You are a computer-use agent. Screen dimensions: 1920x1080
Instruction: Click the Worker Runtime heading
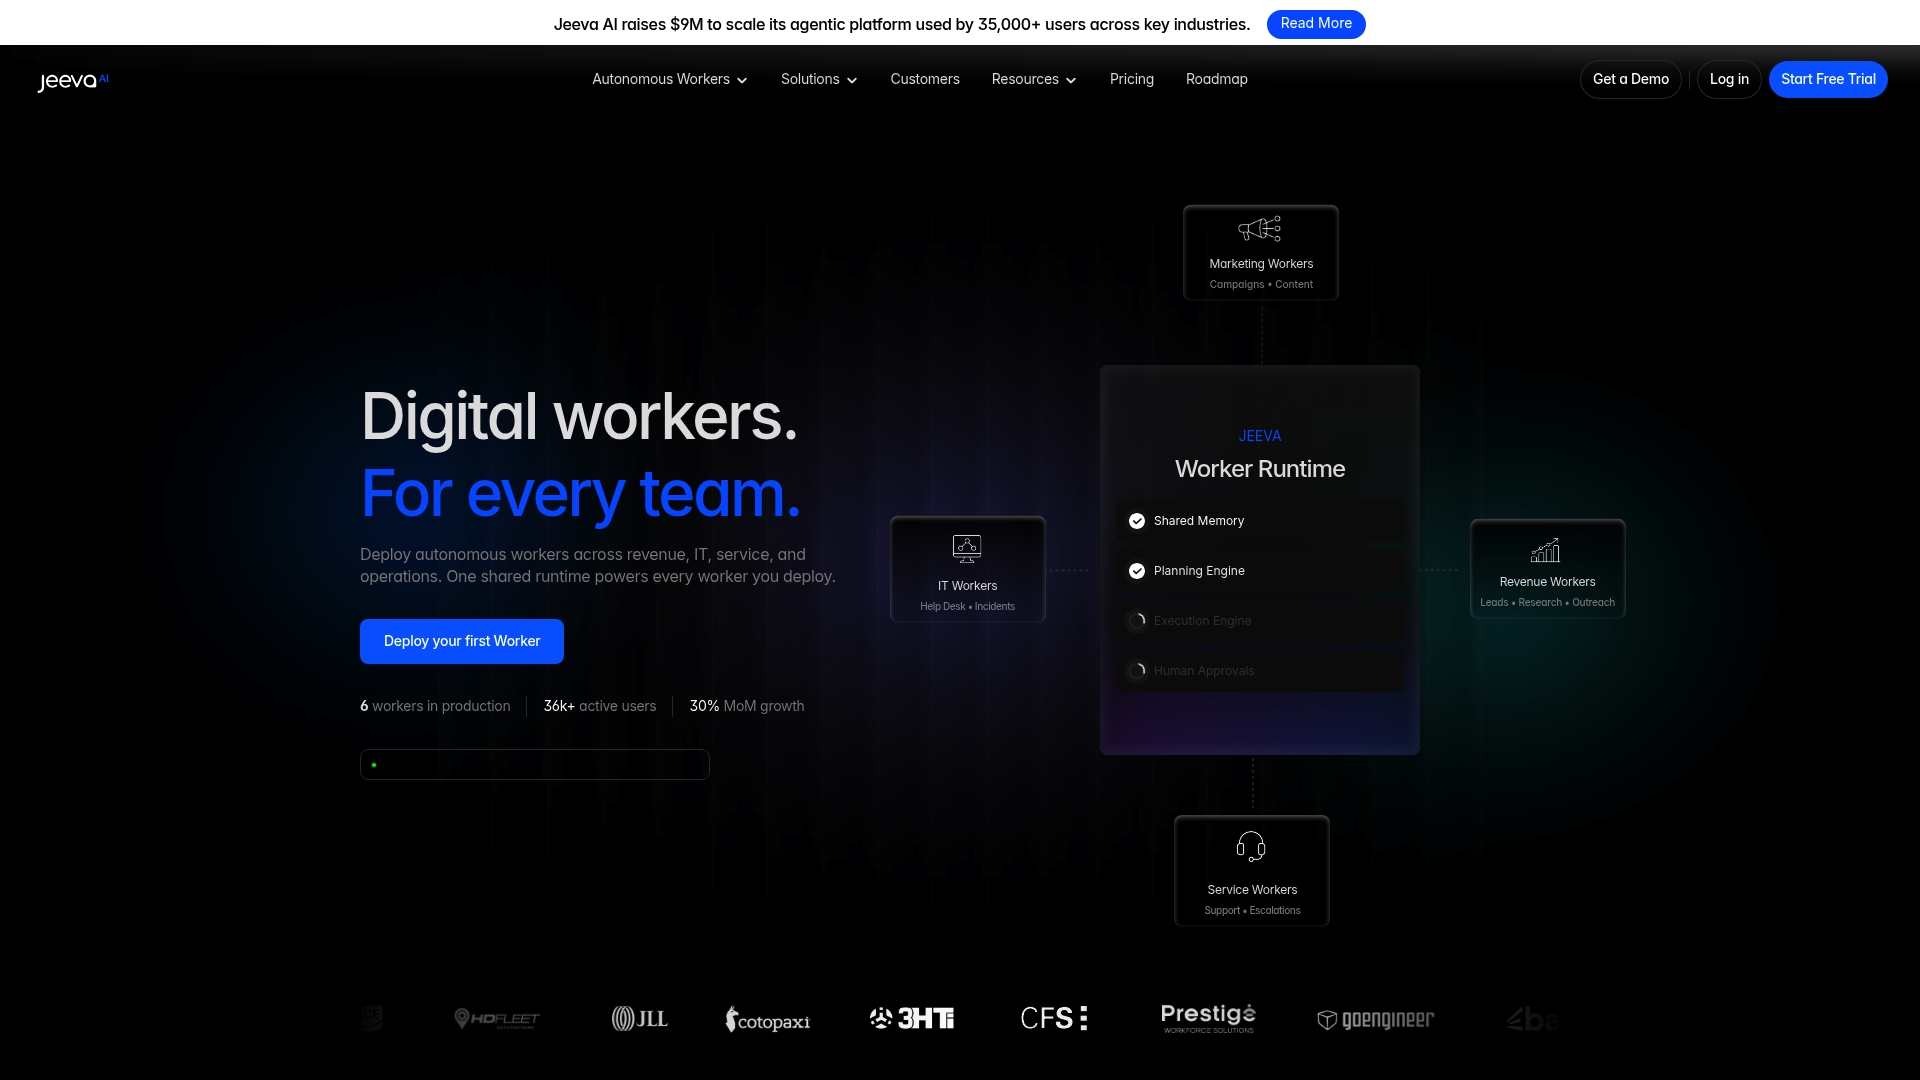pyautogui.click(x=1260, y=469)
